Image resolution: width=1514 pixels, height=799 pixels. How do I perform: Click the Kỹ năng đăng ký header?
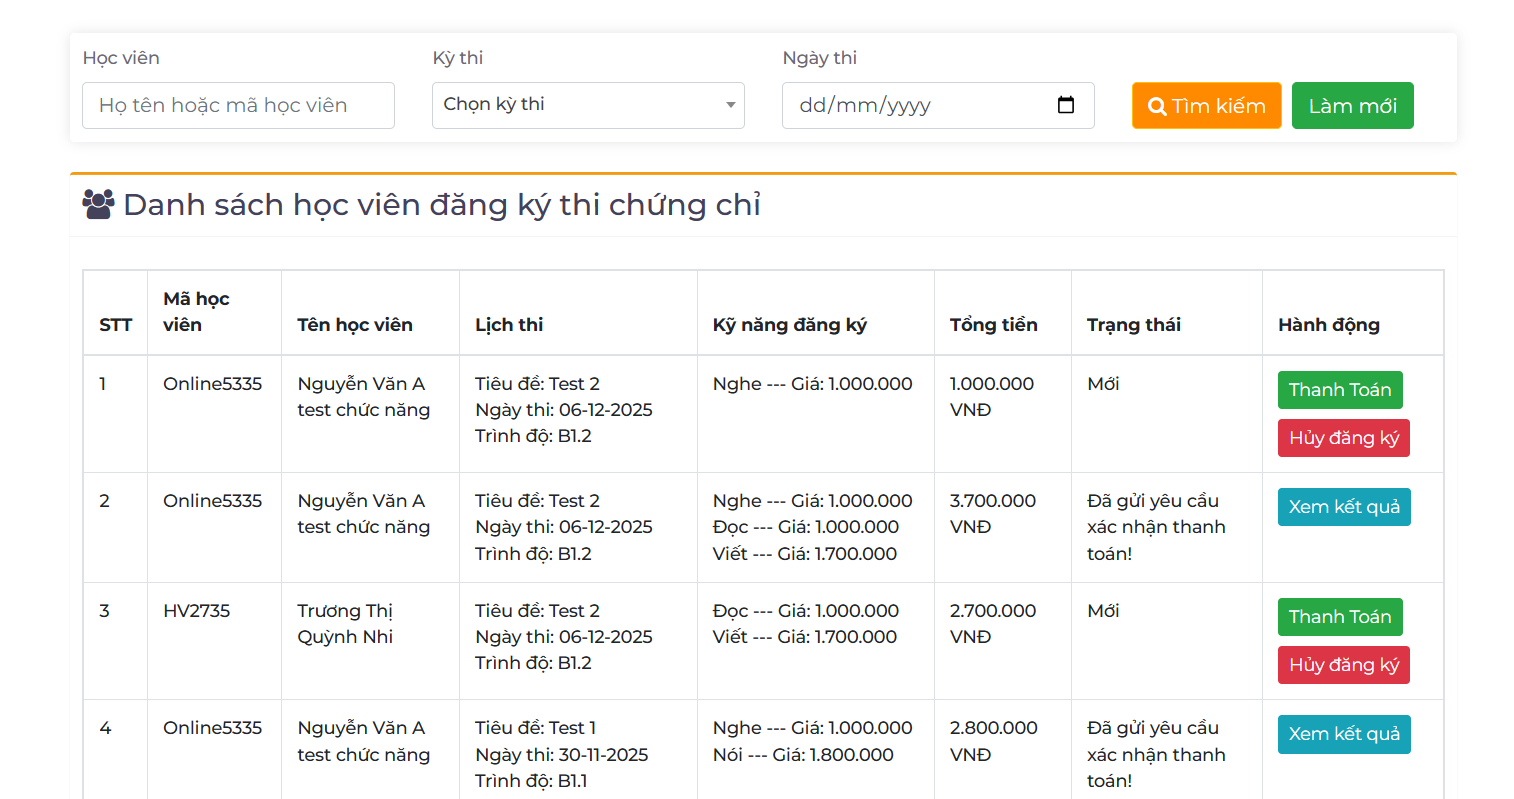click(789, 325)
